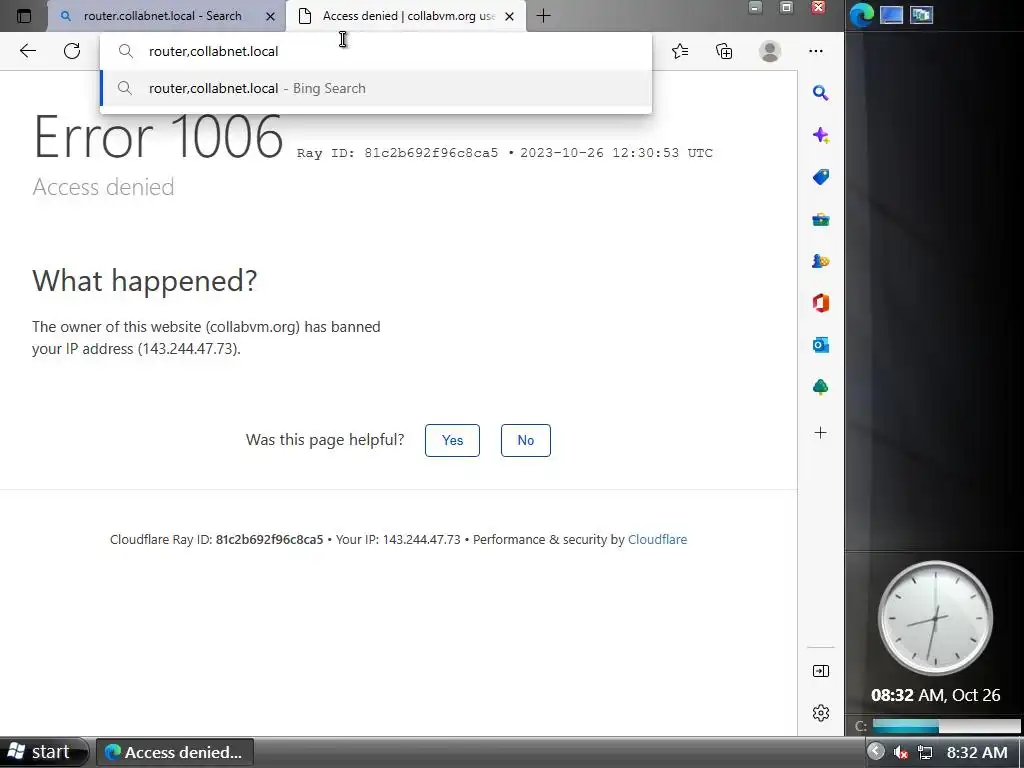Click the analog clock desktop gadget
This screenshot has height=768, width=1024.
pyautogui.click(x=935, y=618)
